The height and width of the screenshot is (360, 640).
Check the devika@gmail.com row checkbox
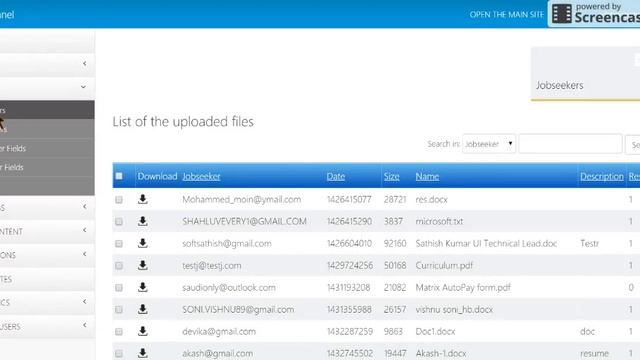119,332
